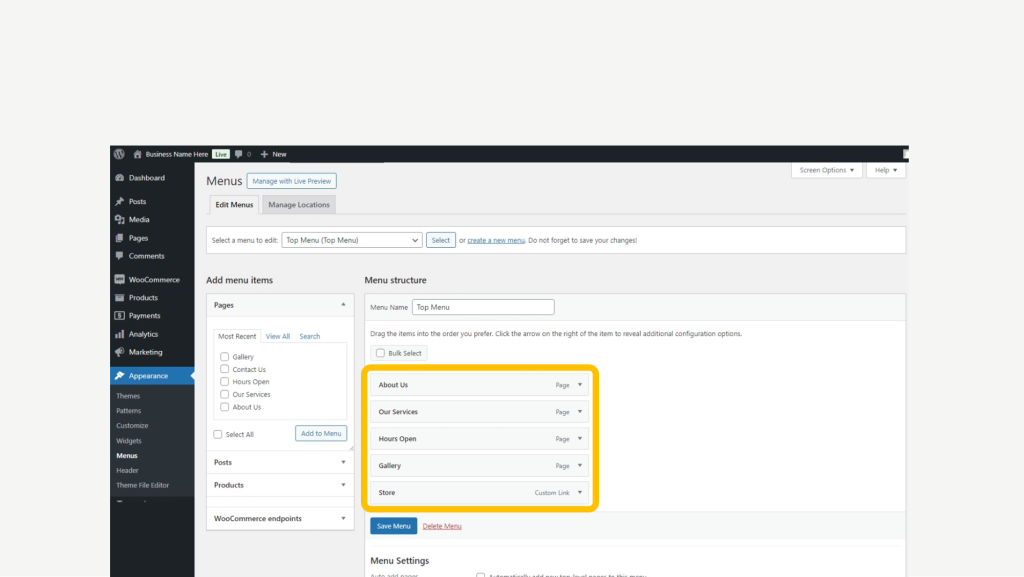Check the Our Services page checkbox
Image resolution: width=1024 pixels, height=577 pixels.
pyautogui.click(x=225, y=394)
